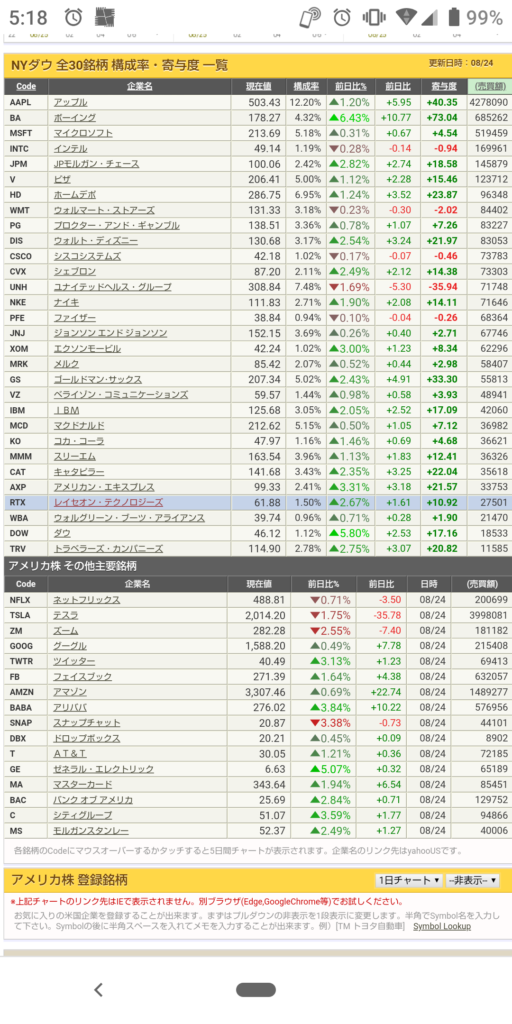This screenshot has height=1024, width=512.
Task: Open the アップル company link
Action: click(x=70, y=102)
